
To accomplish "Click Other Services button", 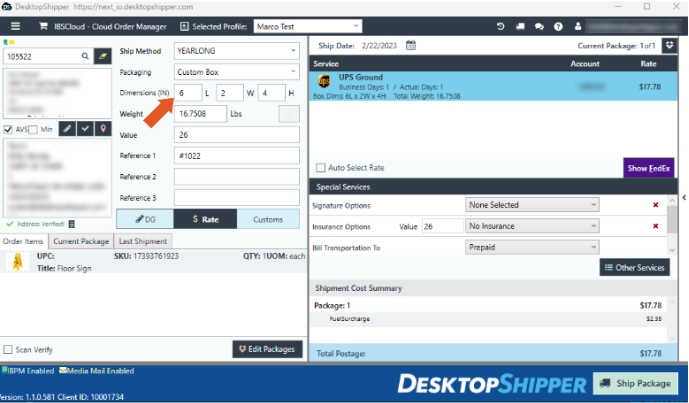I will pyautogui.click(x=635, y=267).
